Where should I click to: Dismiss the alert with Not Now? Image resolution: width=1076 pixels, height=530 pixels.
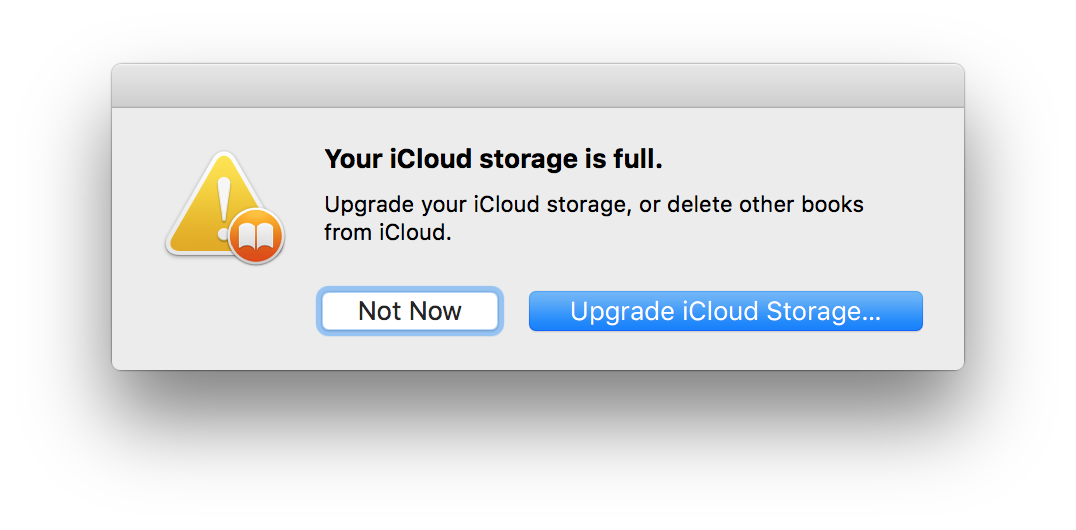click(x=409, y=311)
